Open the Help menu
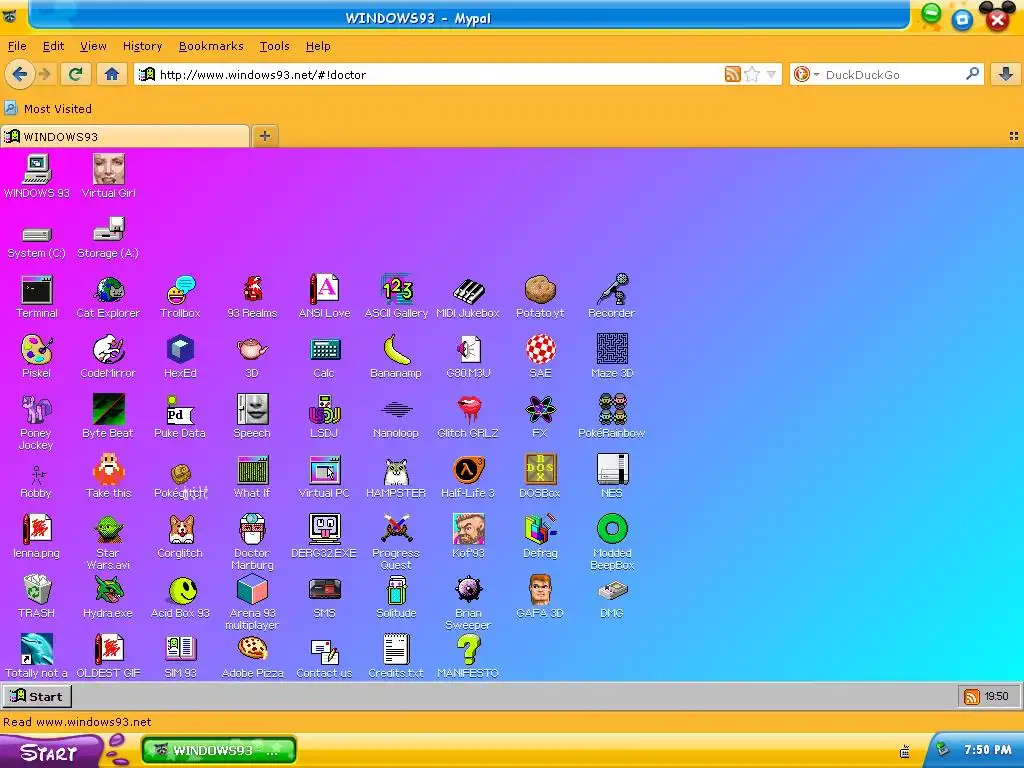The image size is (1024, 768). click(x=318, y=46)
